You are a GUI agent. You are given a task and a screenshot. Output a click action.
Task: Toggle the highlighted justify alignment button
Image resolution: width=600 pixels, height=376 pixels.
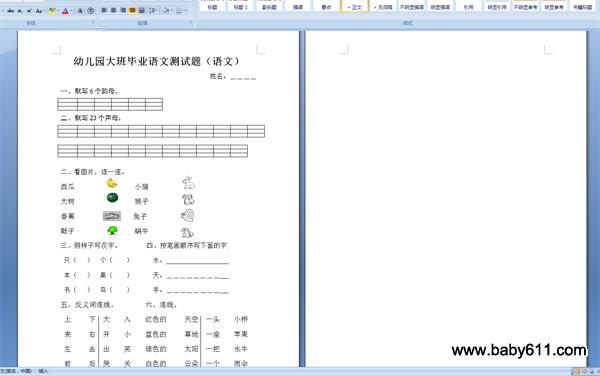coord(132,11)
